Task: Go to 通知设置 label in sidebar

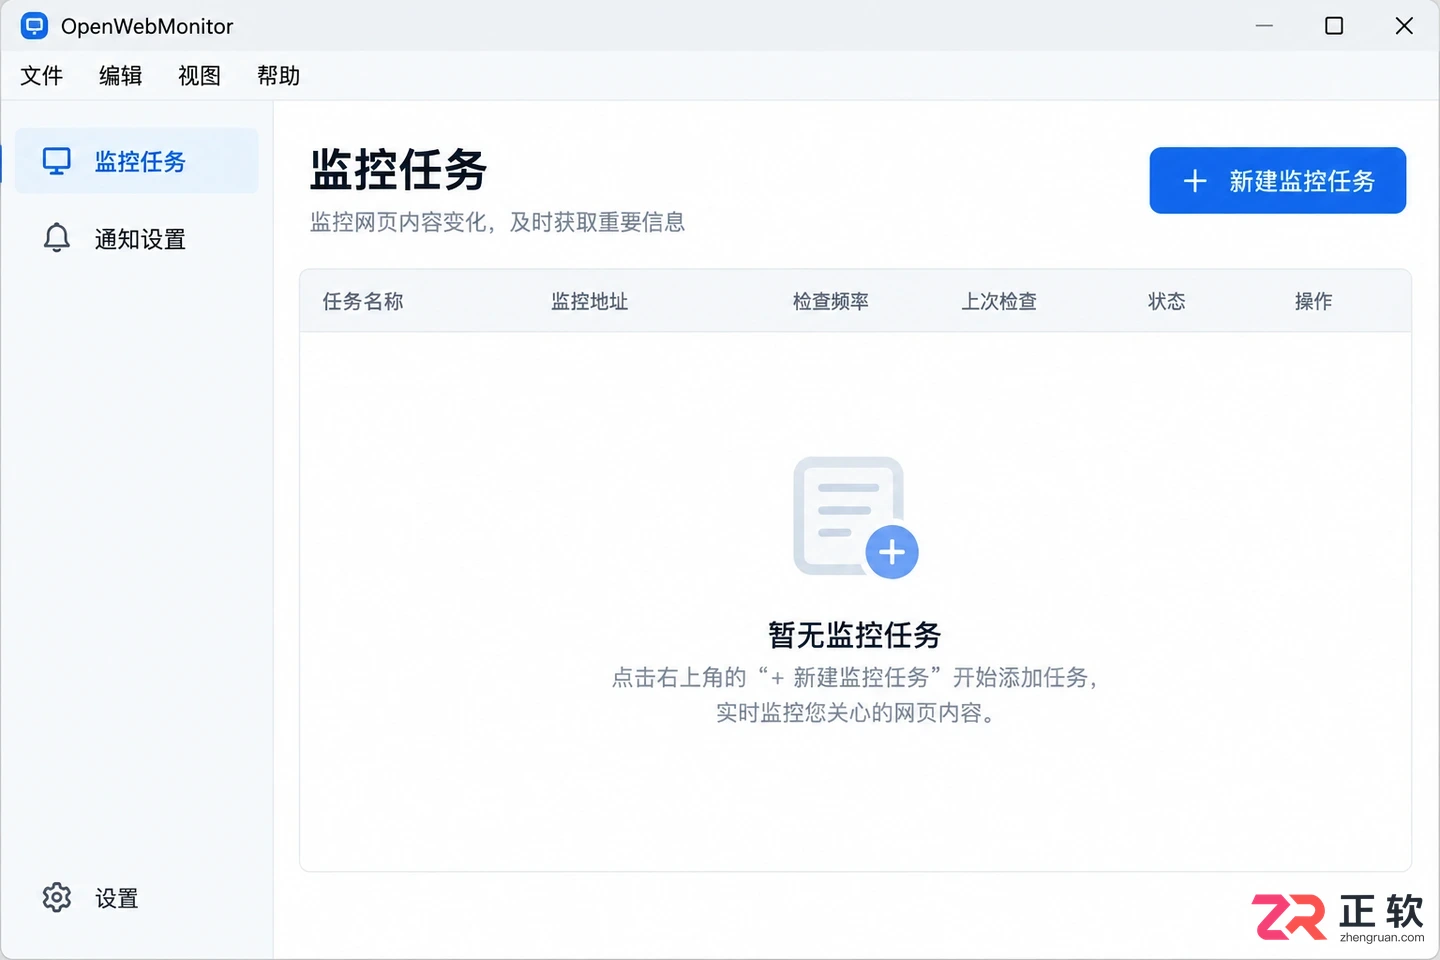Action: [x=140, y=239]
